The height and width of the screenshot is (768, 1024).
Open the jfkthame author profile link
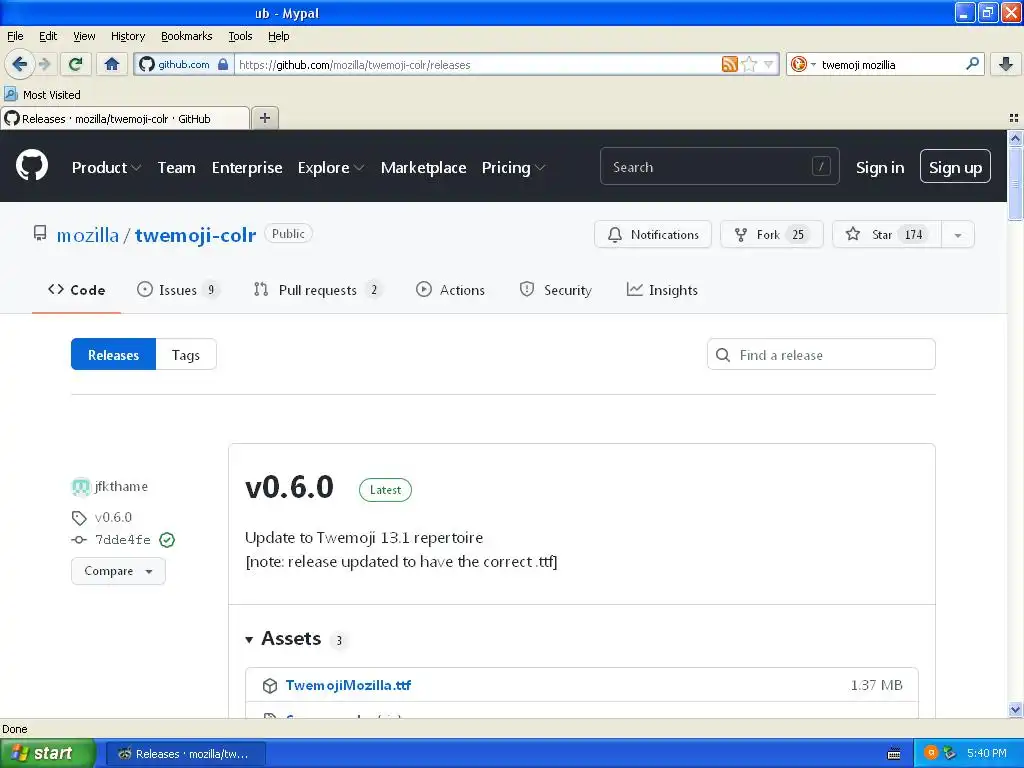(x=121, y=487)
